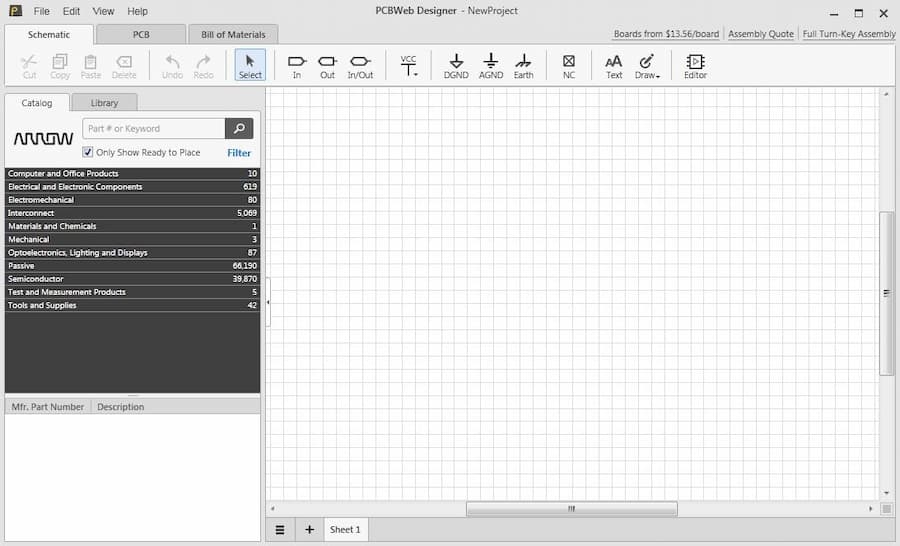Click the catalog search magnifier button
The image size is (900, 546).
pyautogui.click(x=239, y=129)
